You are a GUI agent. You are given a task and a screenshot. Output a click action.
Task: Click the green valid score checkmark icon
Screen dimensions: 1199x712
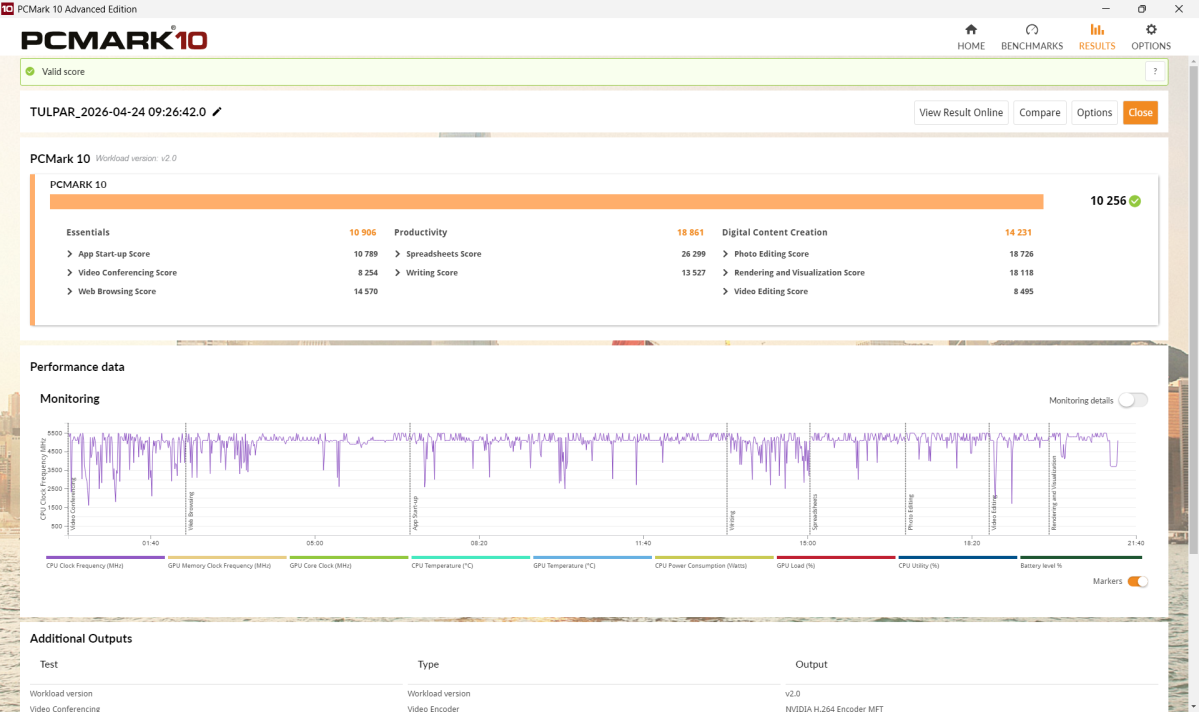point(31,71)
